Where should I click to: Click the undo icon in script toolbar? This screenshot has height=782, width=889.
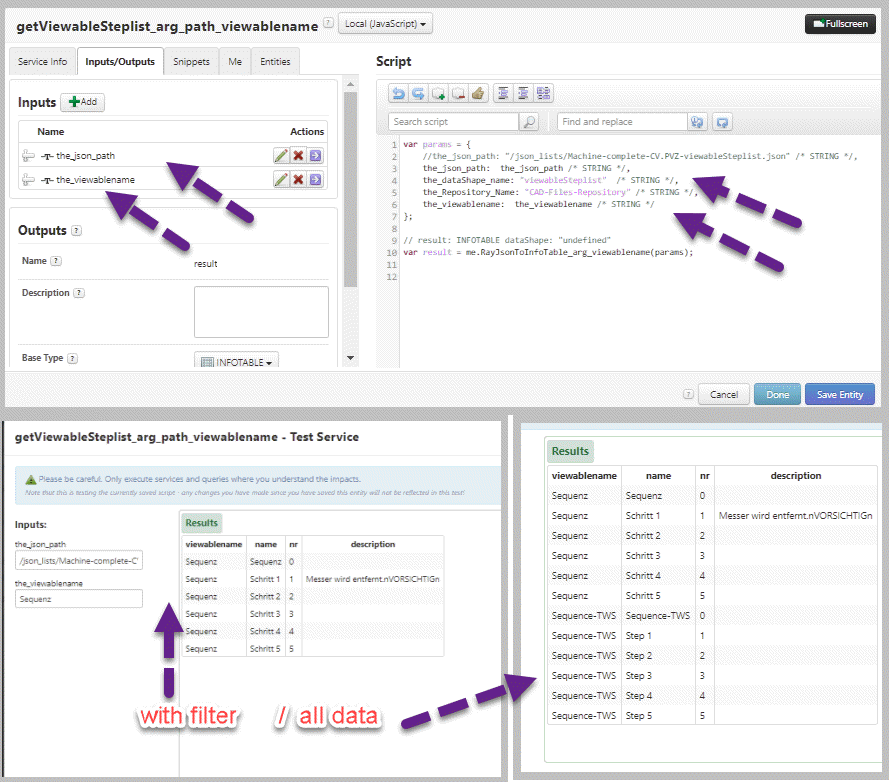pyautogui.click(x=399, y=93)
